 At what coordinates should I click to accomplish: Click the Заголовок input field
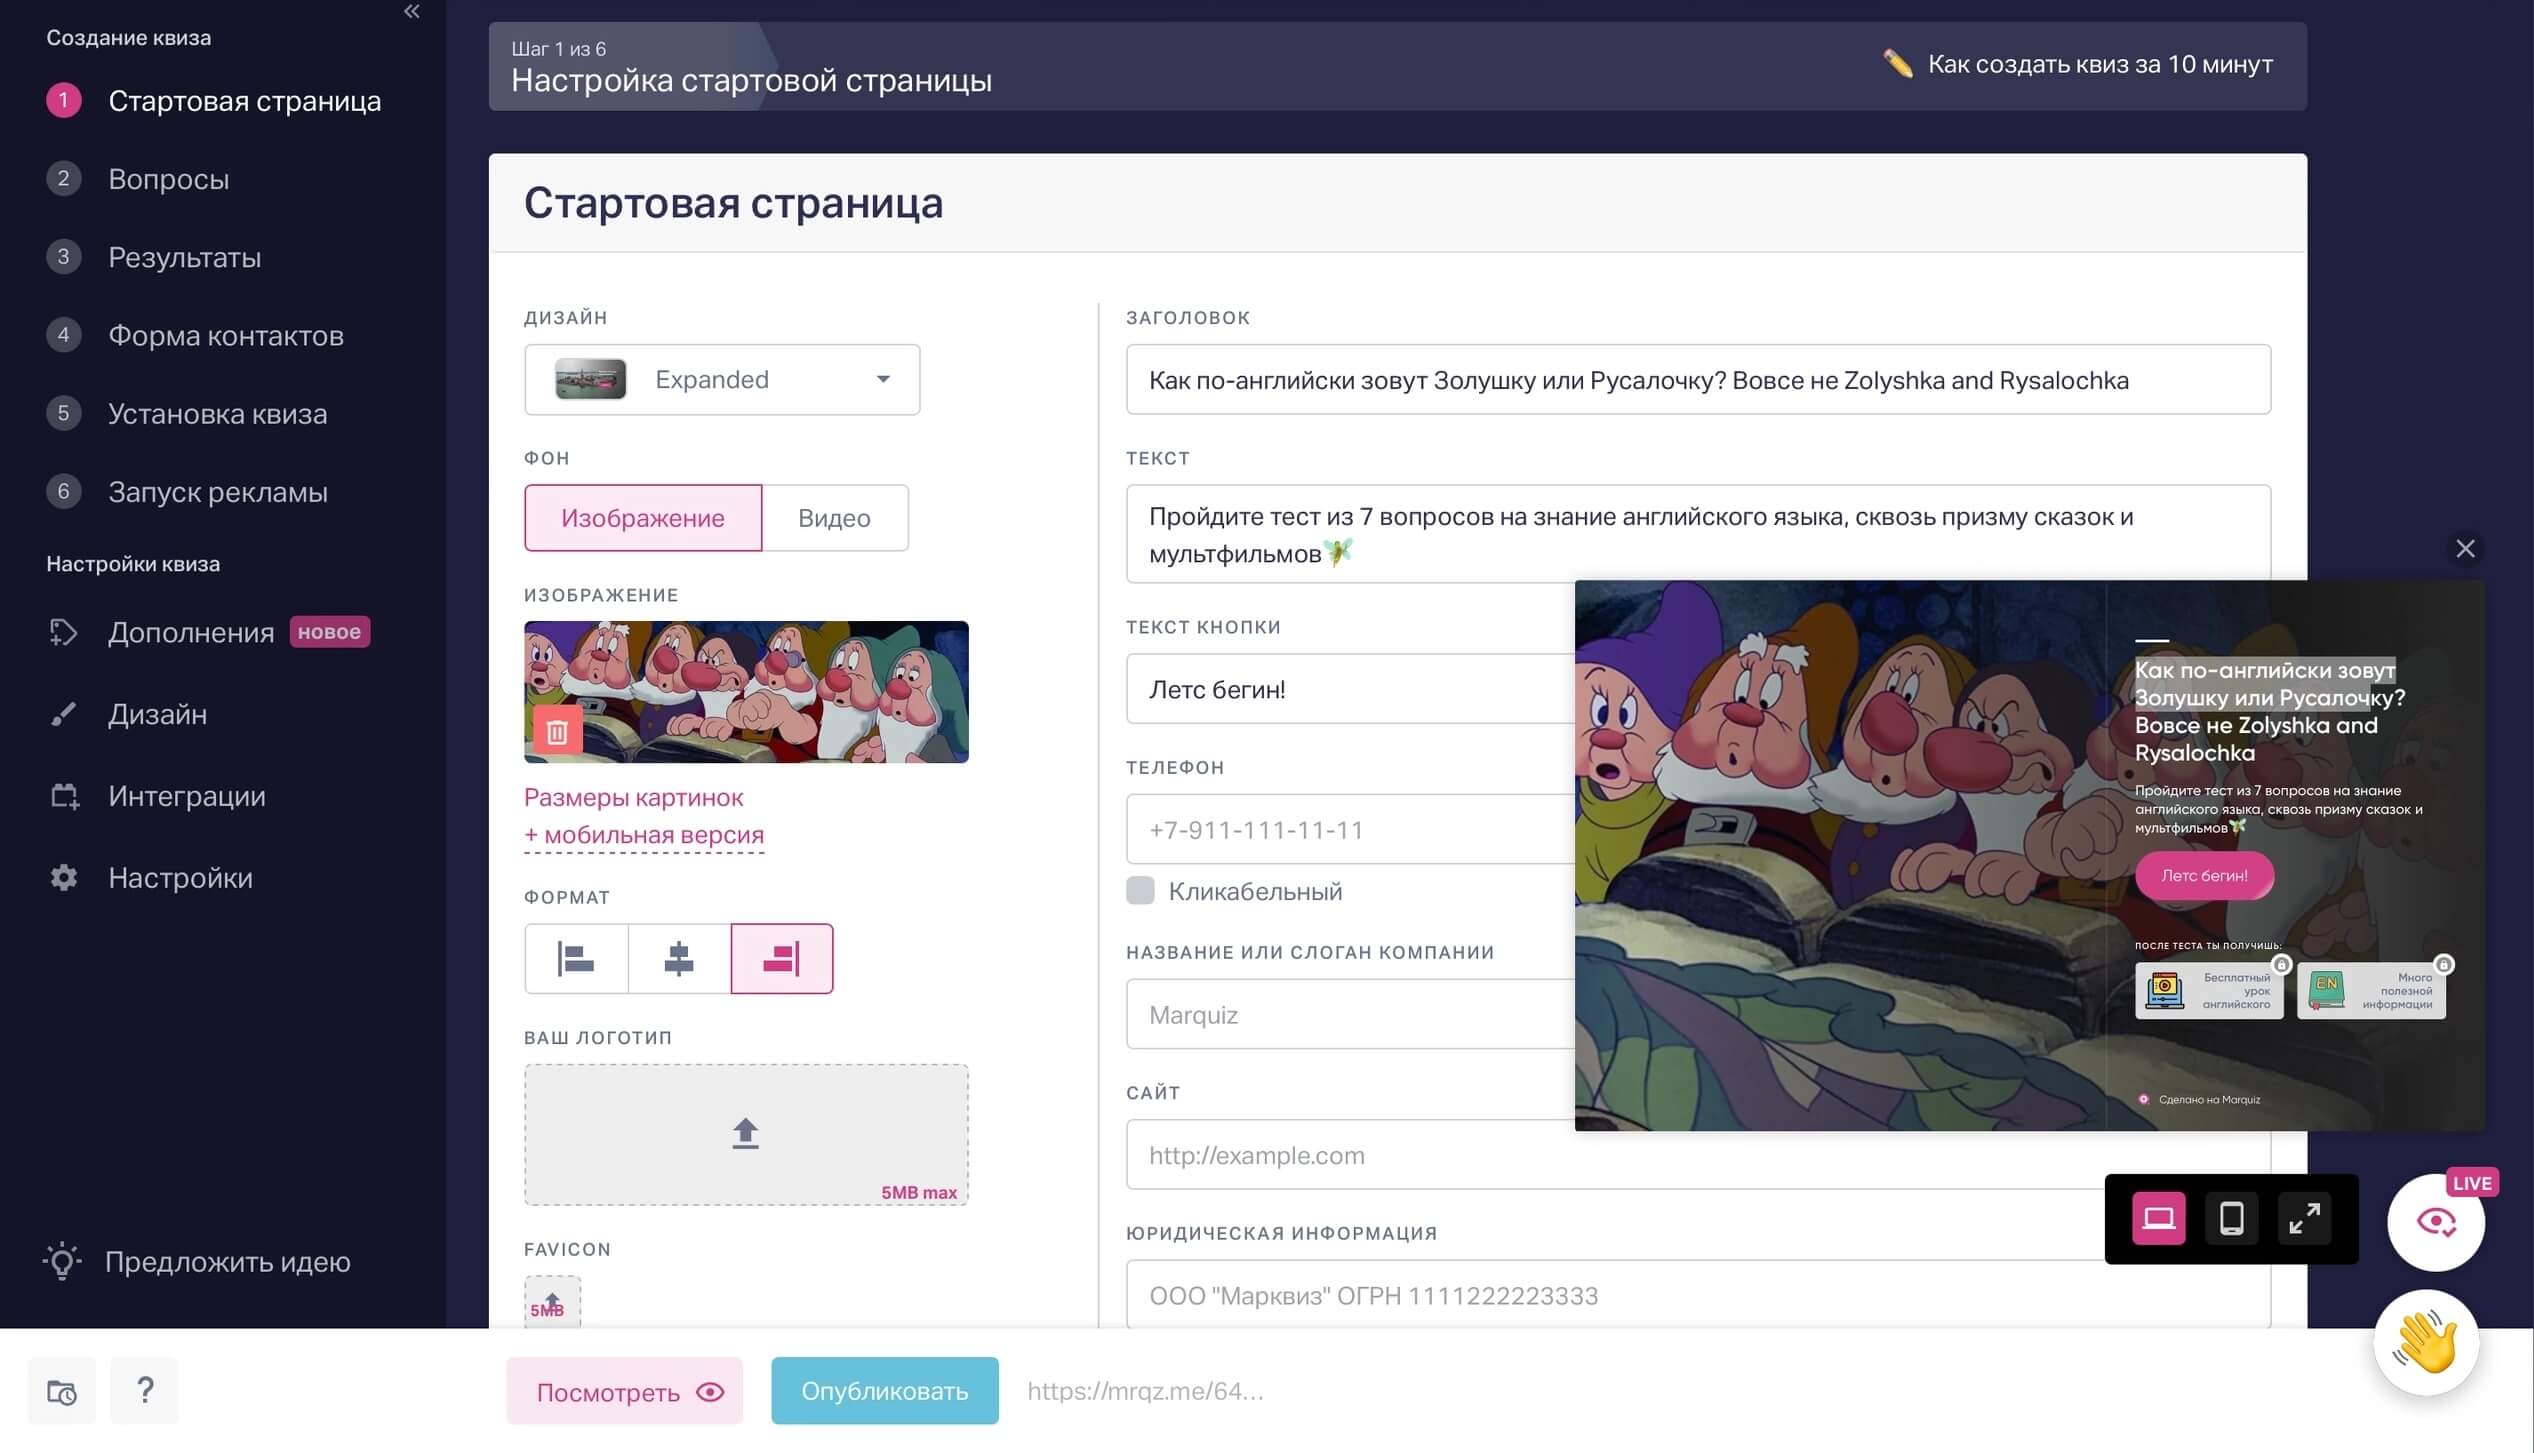coord(1698,379)
